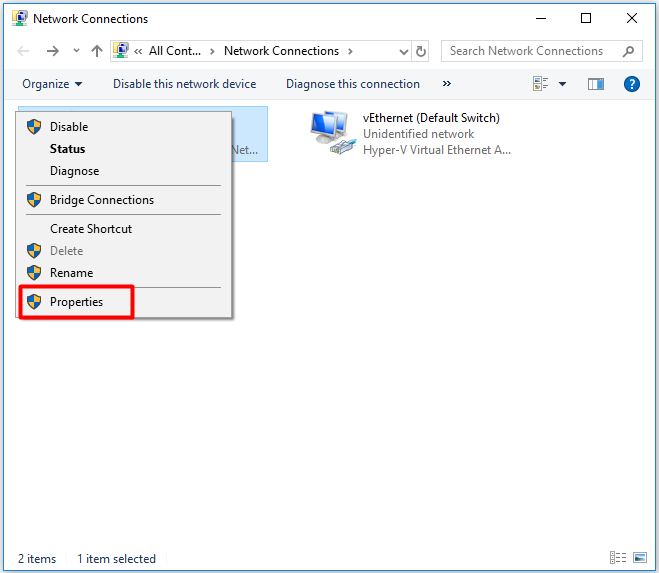Switch to large icons view in the status bar
The image size is (659, 573).
(x=640, y=558)
